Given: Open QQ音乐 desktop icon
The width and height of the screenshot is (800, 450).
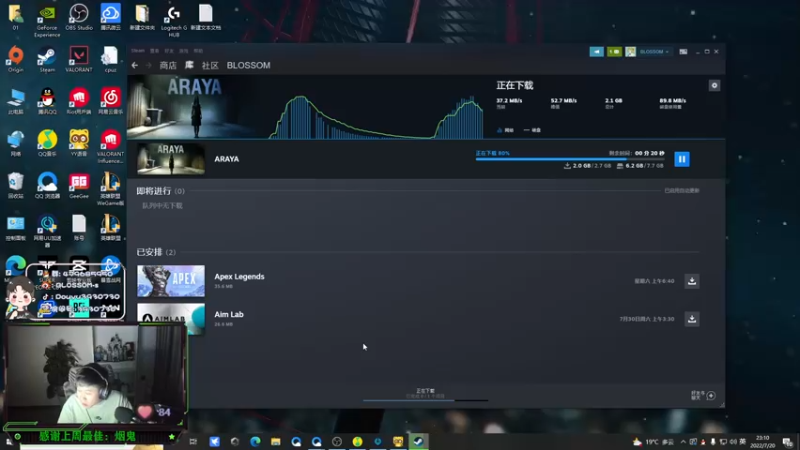Looking at the screenshot, I should (x=47, y=143).
